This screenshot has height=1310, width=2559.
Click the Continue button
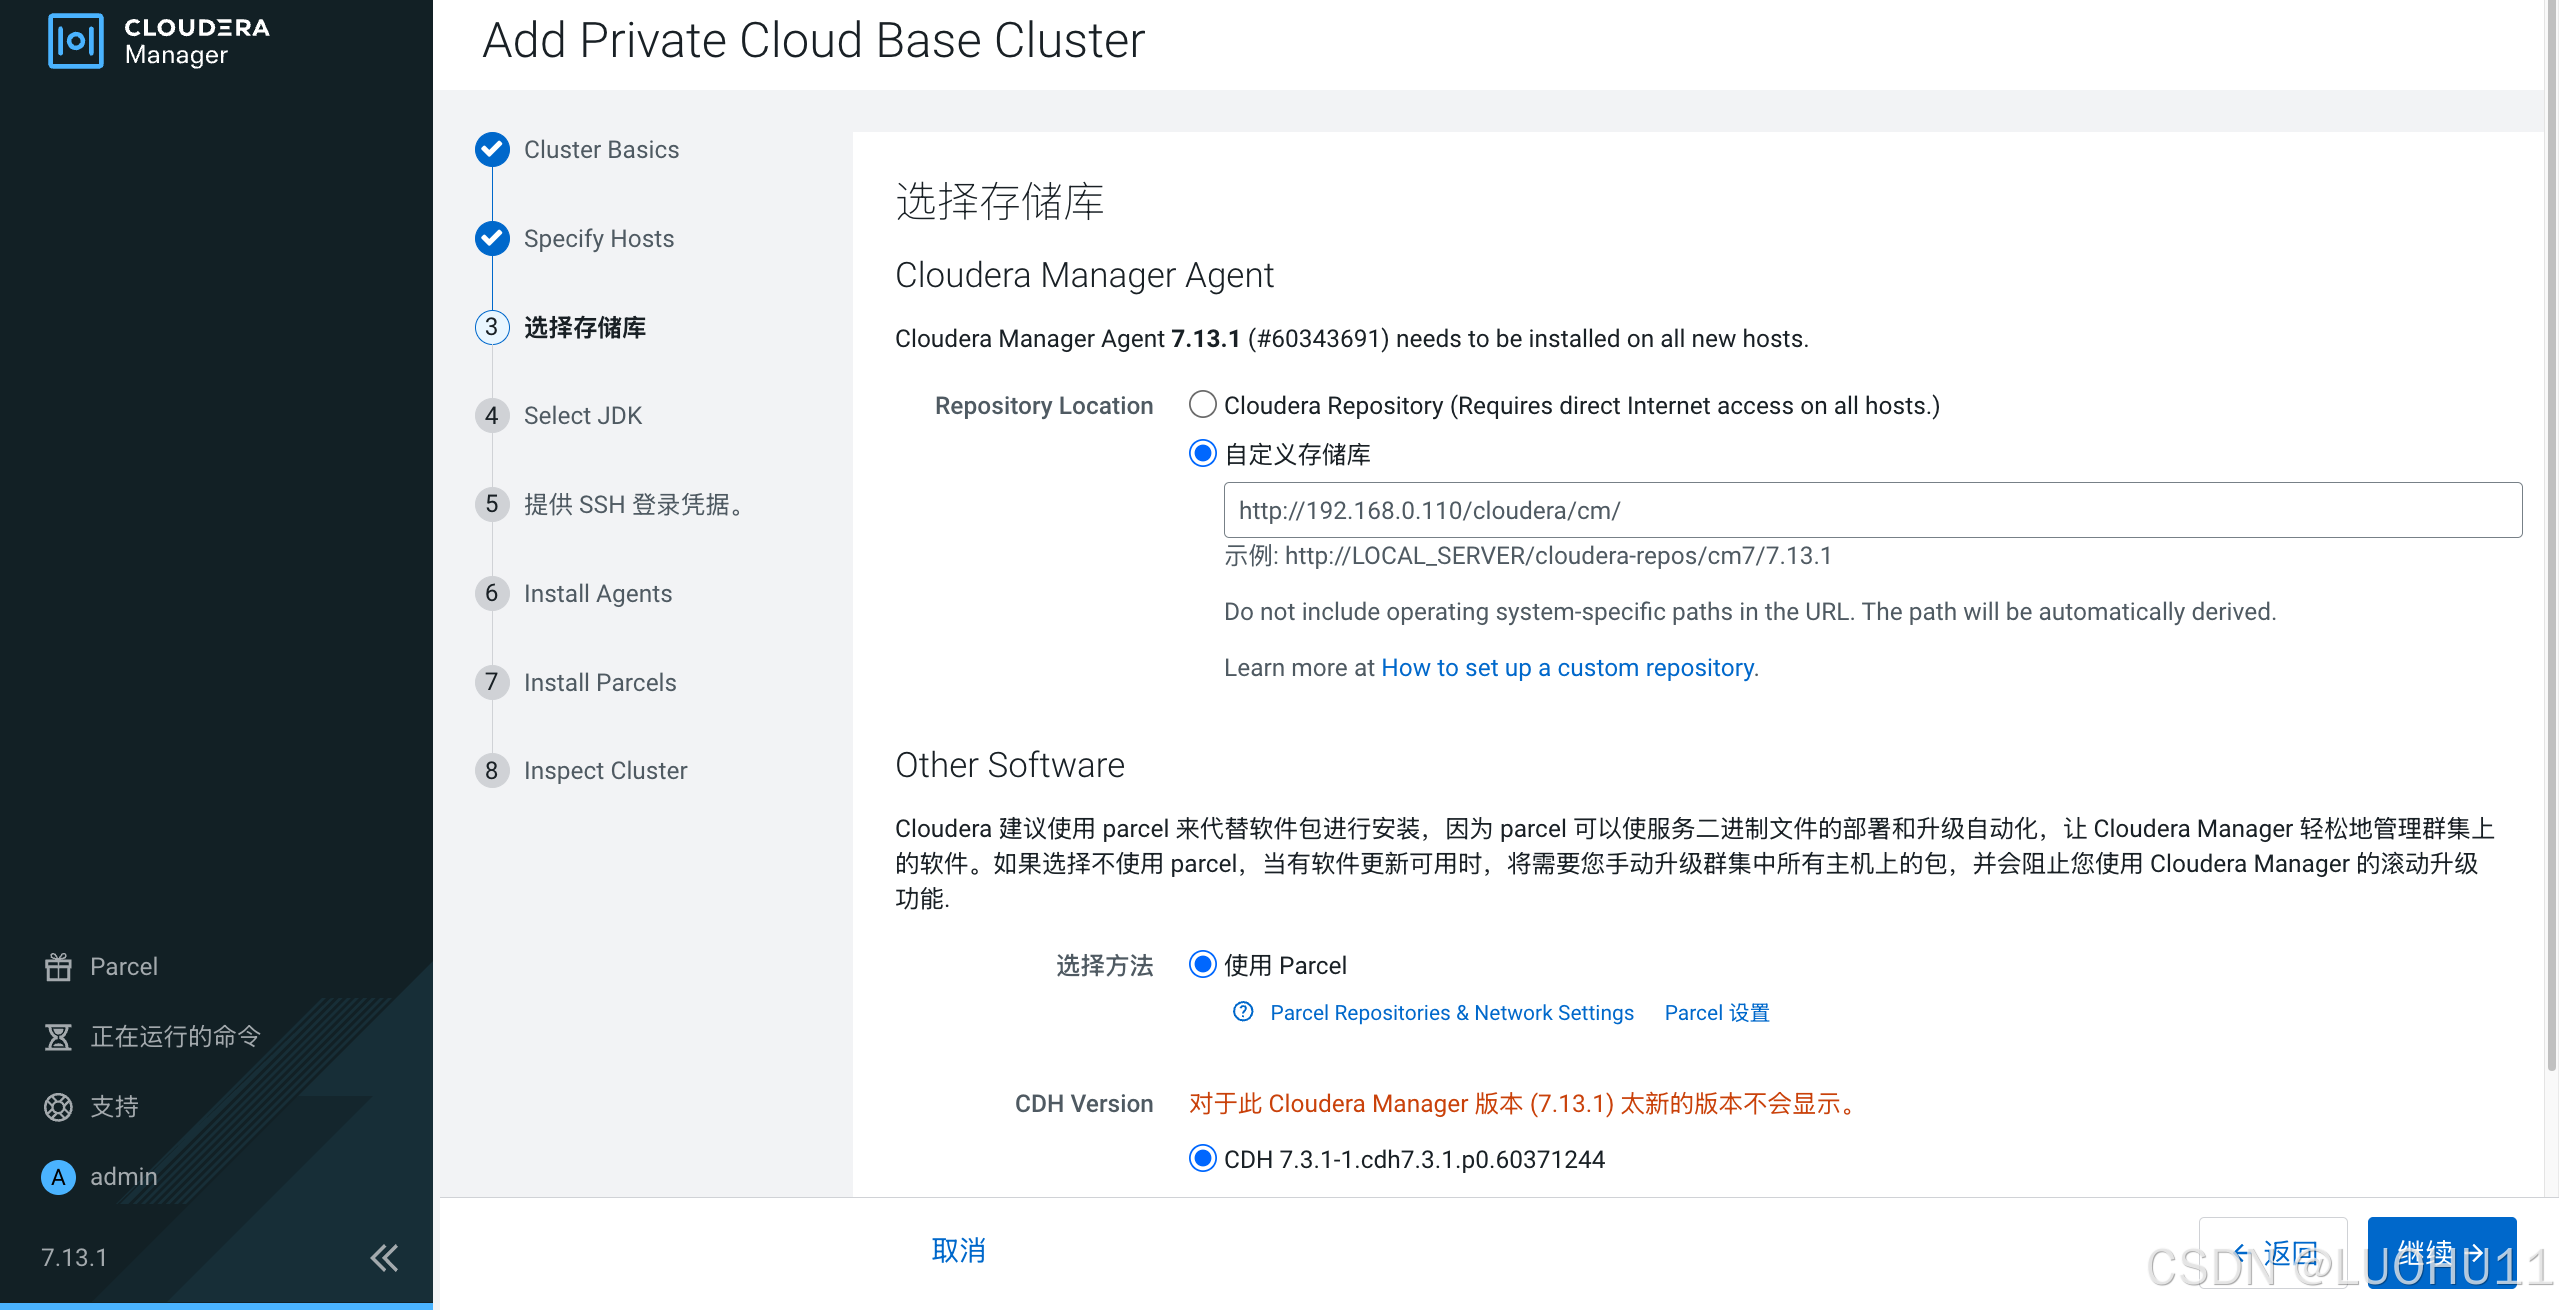(2440, 1252)
